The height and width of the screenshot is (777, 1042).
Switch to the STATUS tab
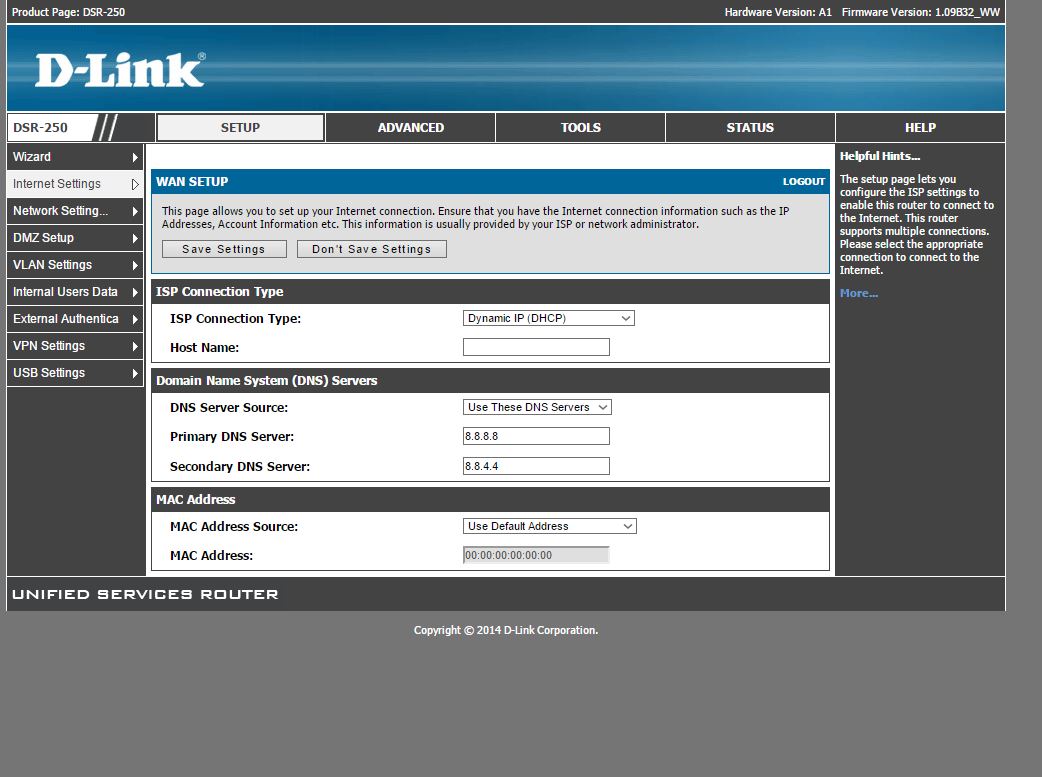coord(750,128)
